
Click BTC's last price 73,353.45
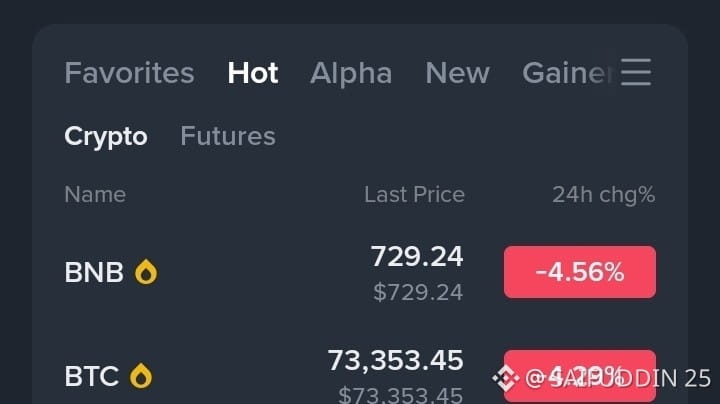[395, 360]
